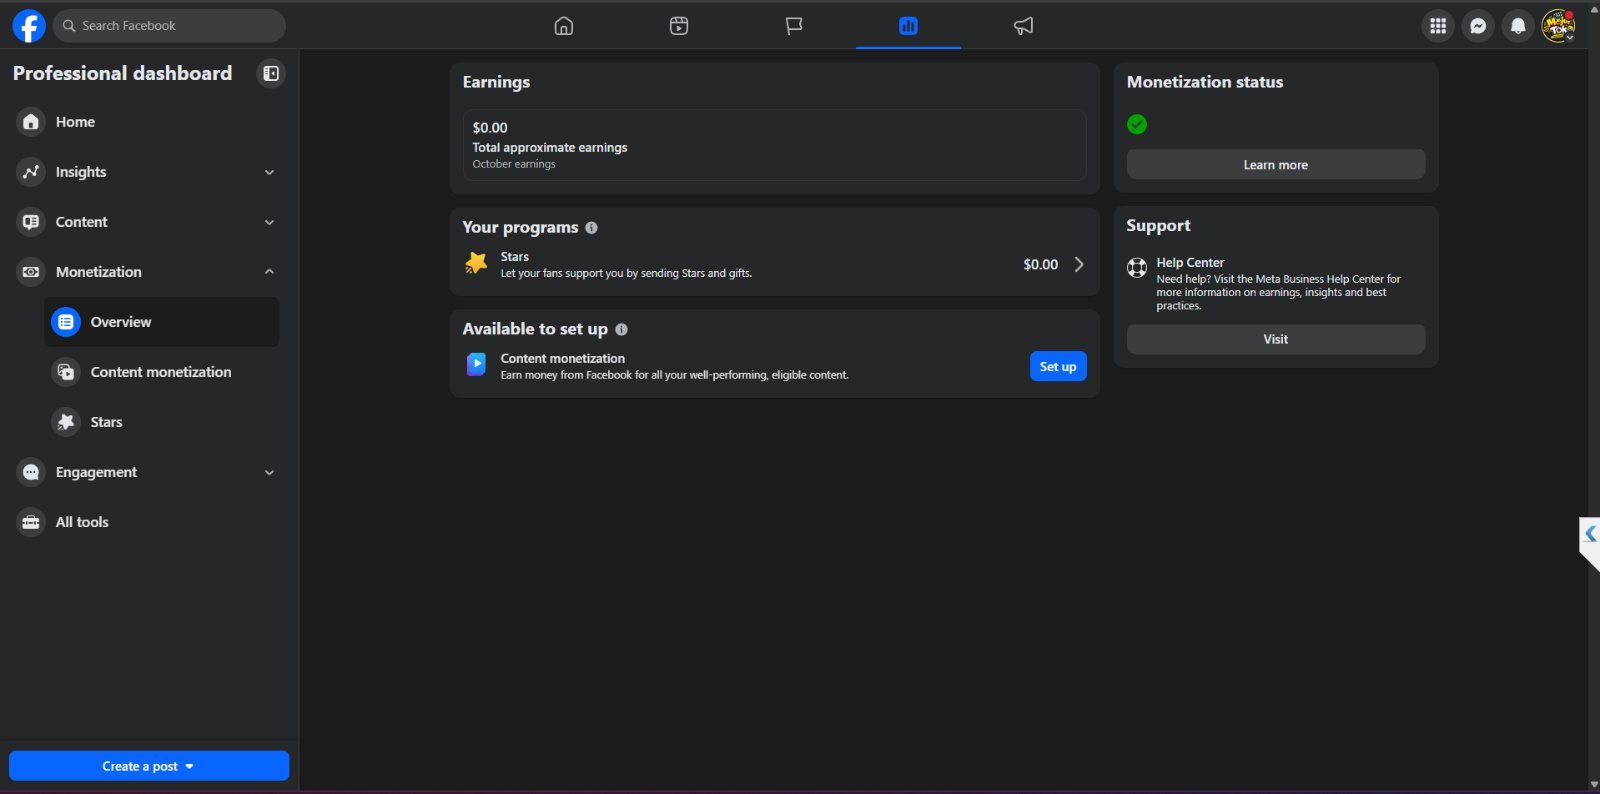Viewport: 1600px width, 794px height.
Task: Click the Stars program star icon
Action: (x=476, y=264)
